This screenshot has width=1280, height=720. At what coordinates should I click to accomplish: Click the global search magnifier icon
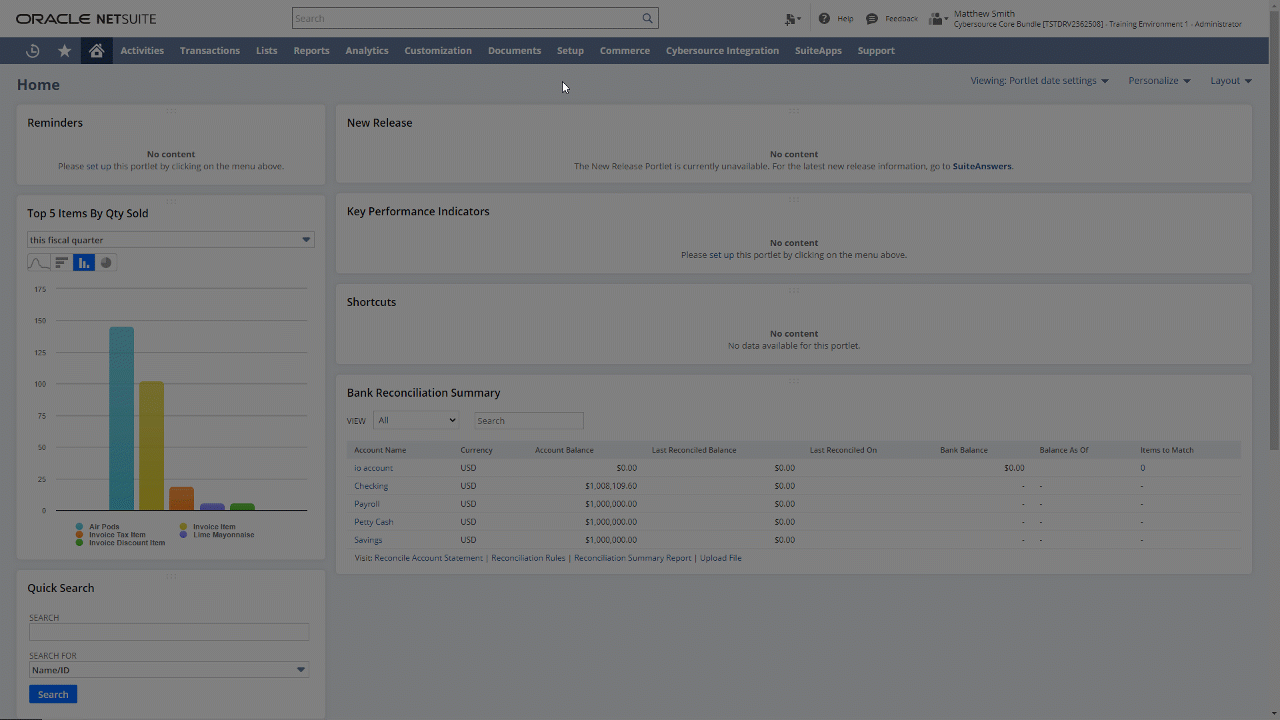point(647,18)
